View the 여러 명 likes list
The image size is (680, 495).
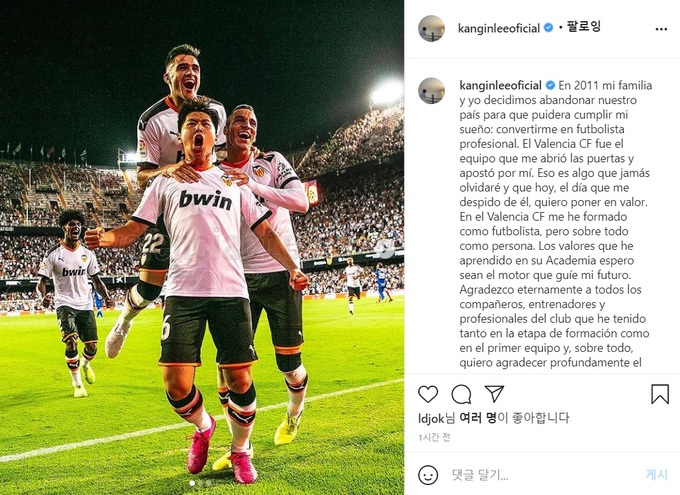pos(477,417)
